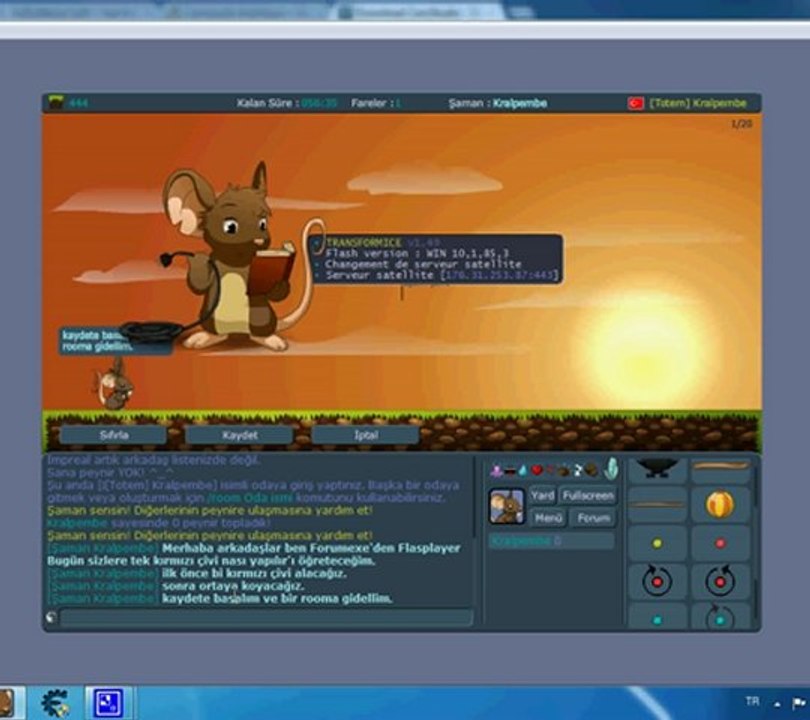810x720 pixels.
Task: Click the Kalan Süre timer text
Action: coord(287,103)
